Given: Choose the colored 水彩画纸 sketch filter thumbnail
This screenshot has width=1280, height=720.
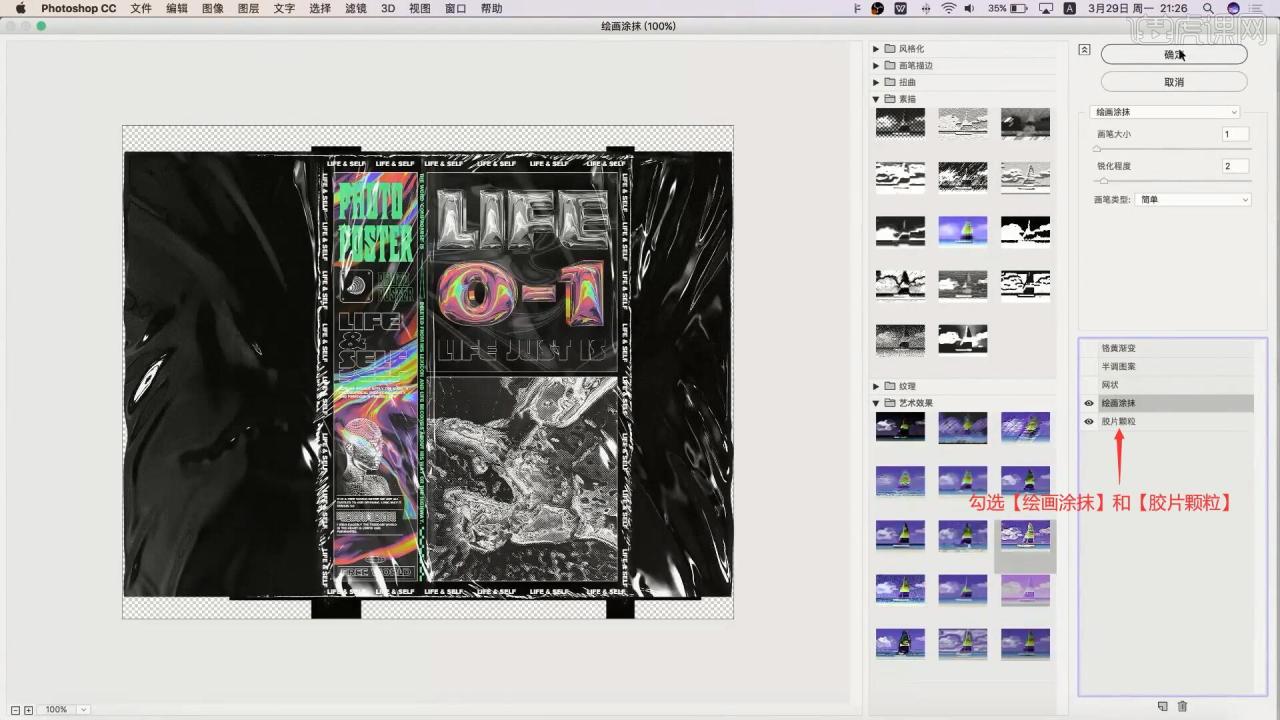Looking at the screenshot, I should [x=963, y=231].
